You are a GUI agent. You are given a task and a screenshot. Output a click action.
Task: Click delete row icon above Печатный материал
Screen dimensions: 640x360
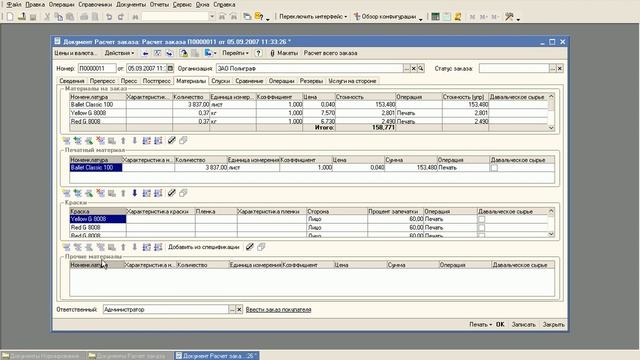[x=100, y=141]
